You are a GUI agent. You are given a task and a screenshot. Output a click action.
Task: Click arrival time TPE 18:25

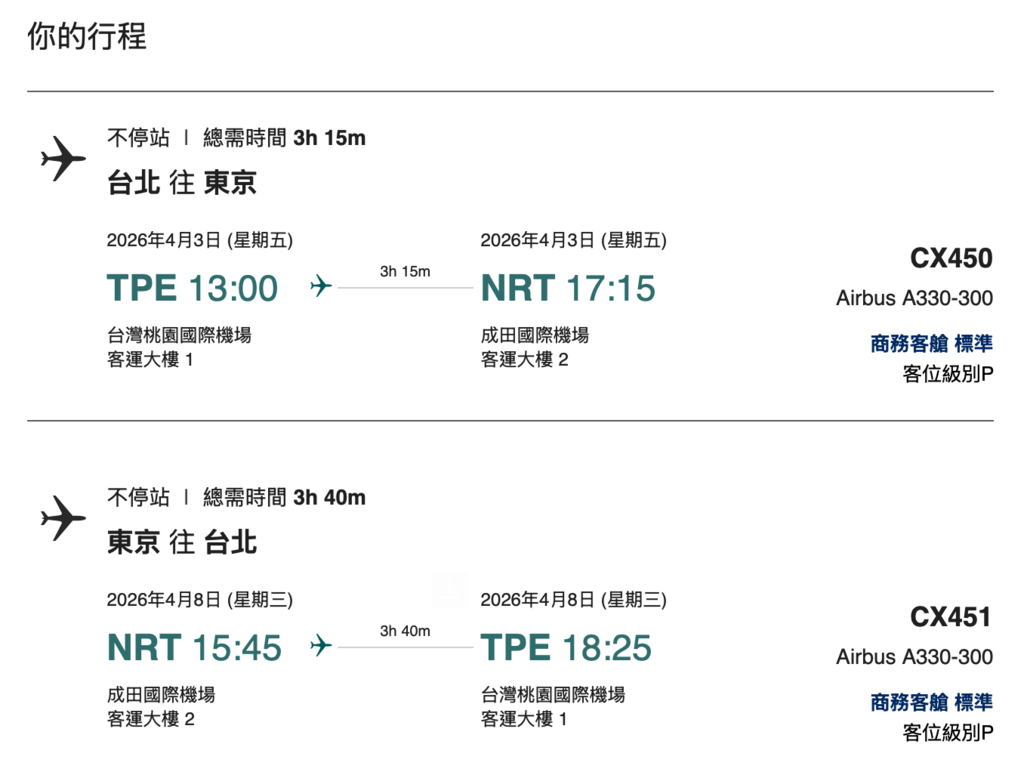click(566, 647)
